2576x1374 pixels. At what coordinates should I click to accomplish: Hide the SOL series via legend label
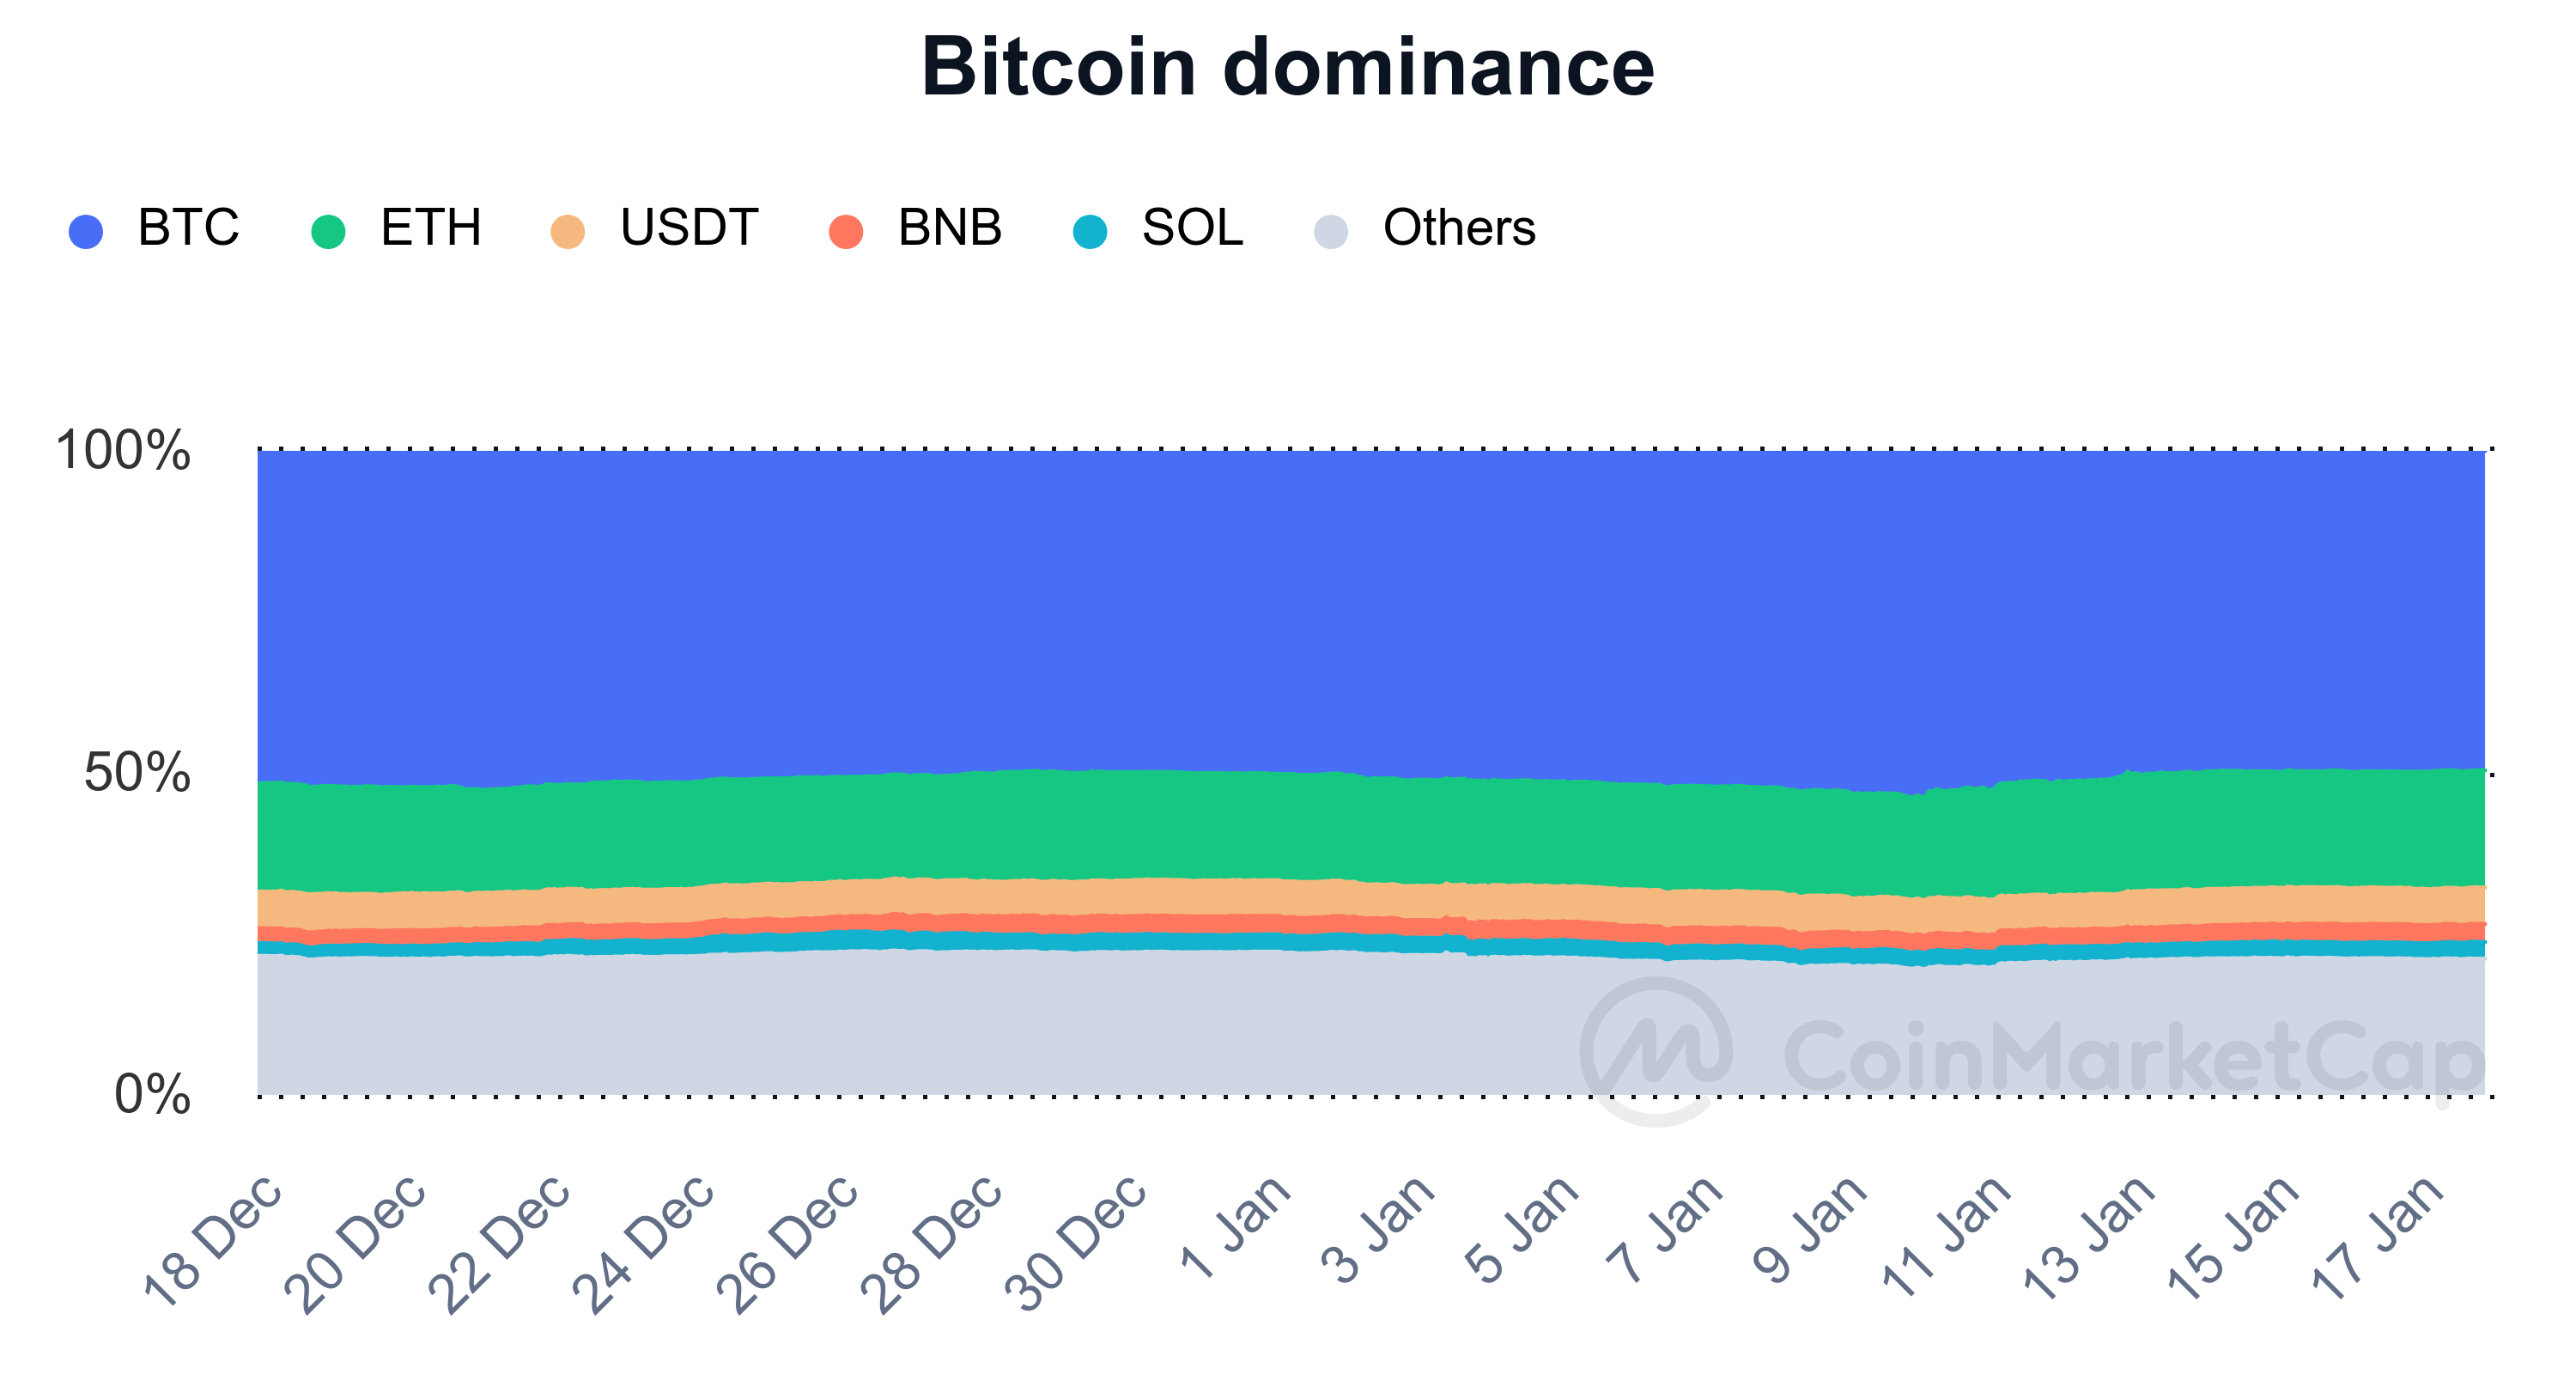click(x=1193, y=228)
